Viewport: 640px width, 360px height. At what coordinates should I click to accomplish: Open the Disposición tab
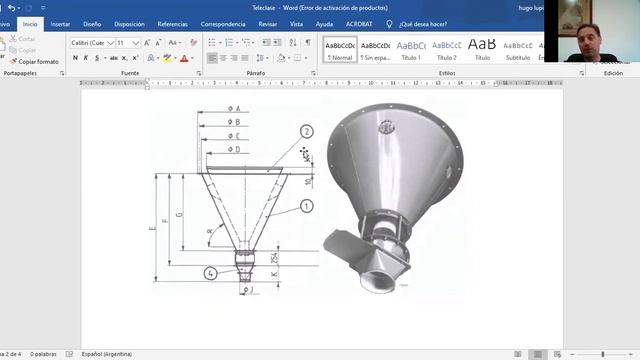coord(129,24)
